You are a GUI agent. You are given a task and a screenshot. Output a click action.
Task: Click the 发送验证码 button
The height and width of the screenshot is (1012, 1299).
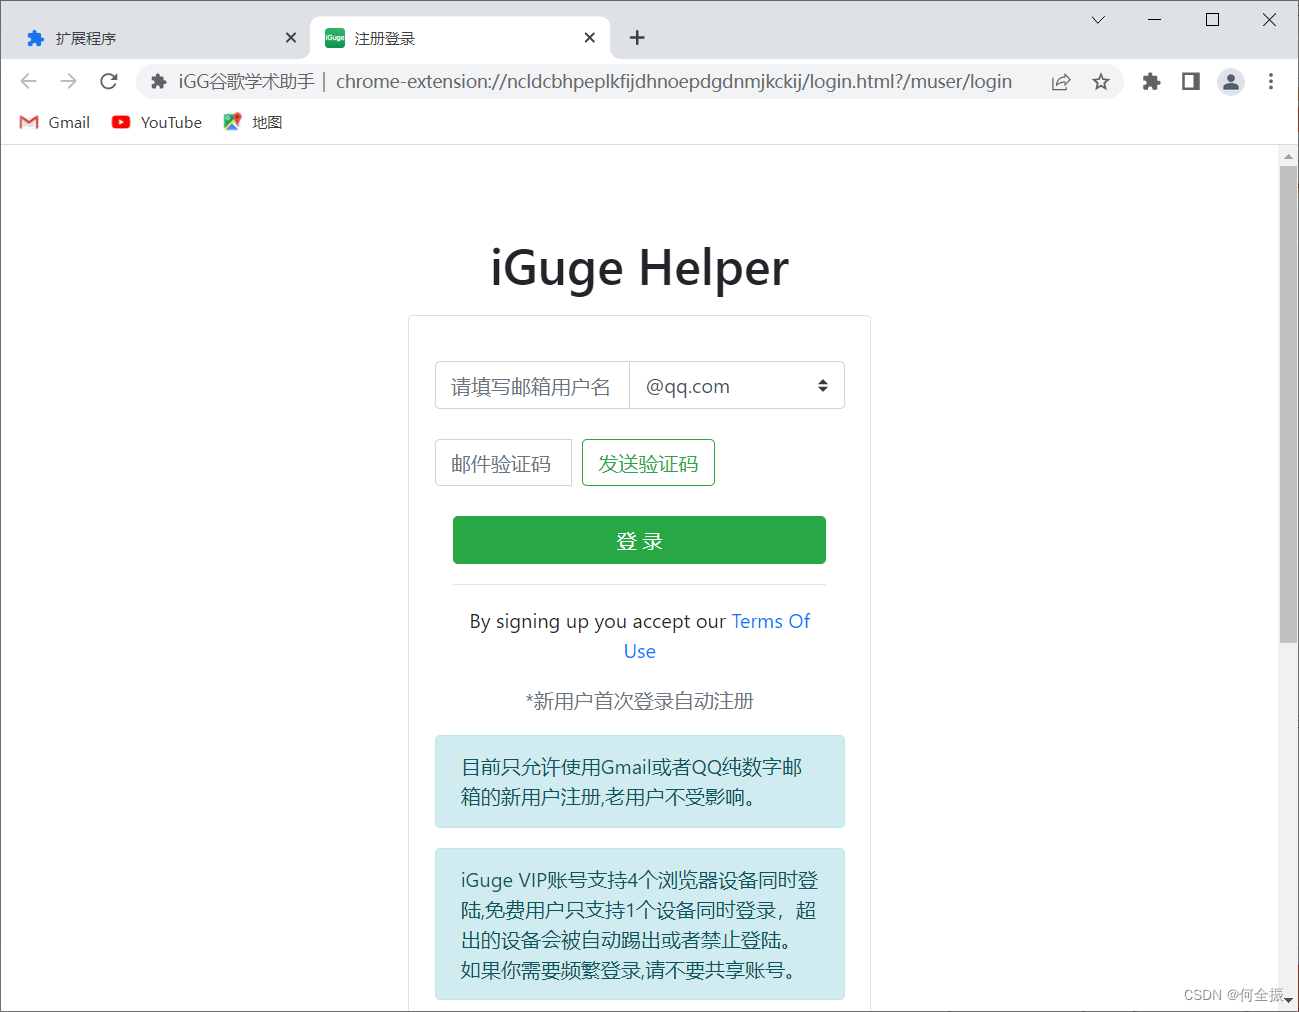coord(648,463)
